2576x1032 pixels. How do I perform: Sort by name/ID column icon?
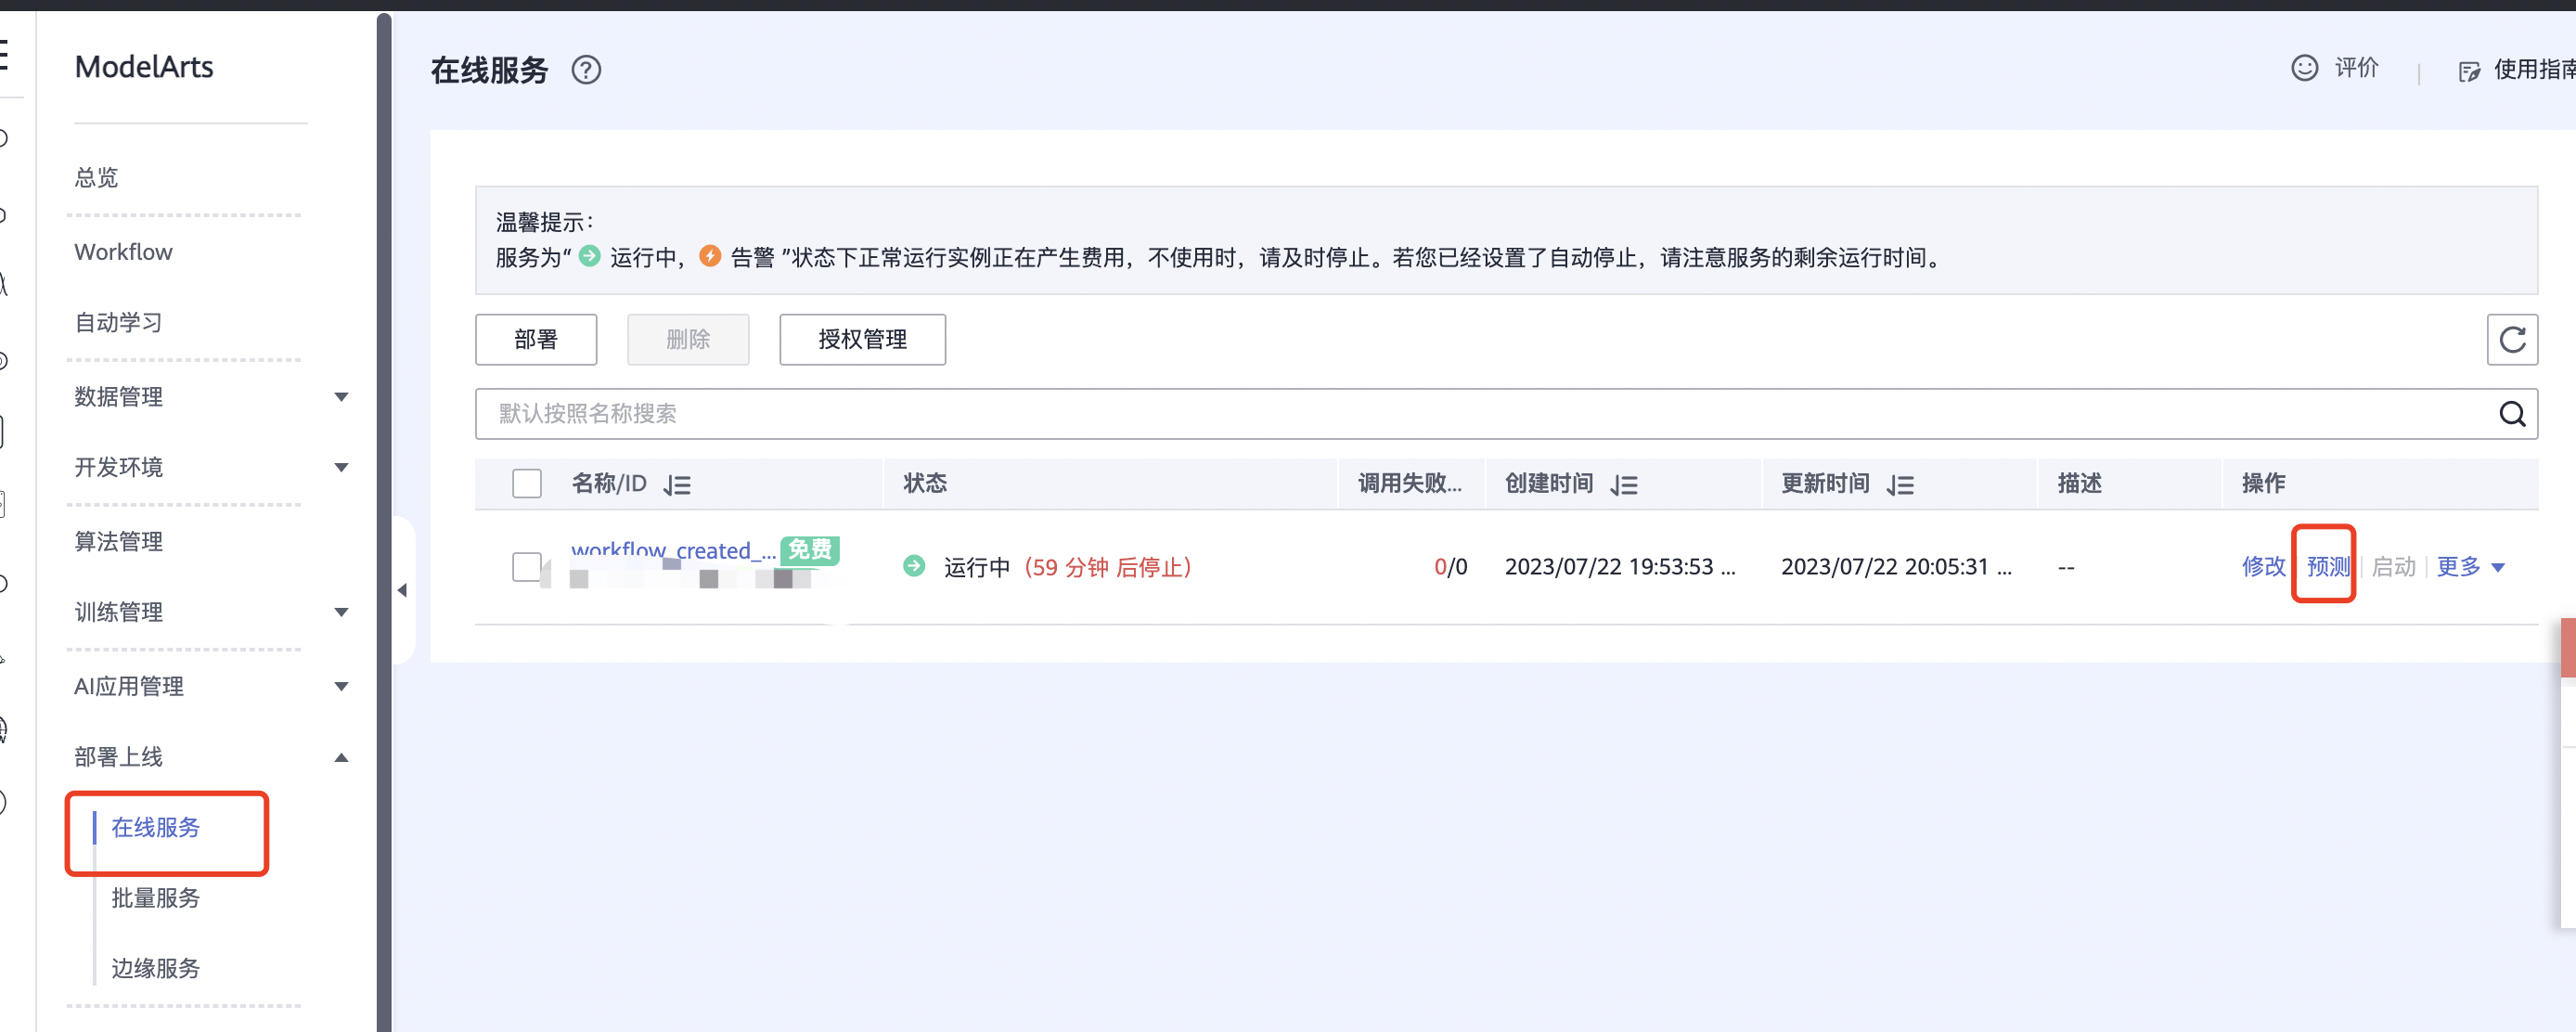(x=677, y=485)
